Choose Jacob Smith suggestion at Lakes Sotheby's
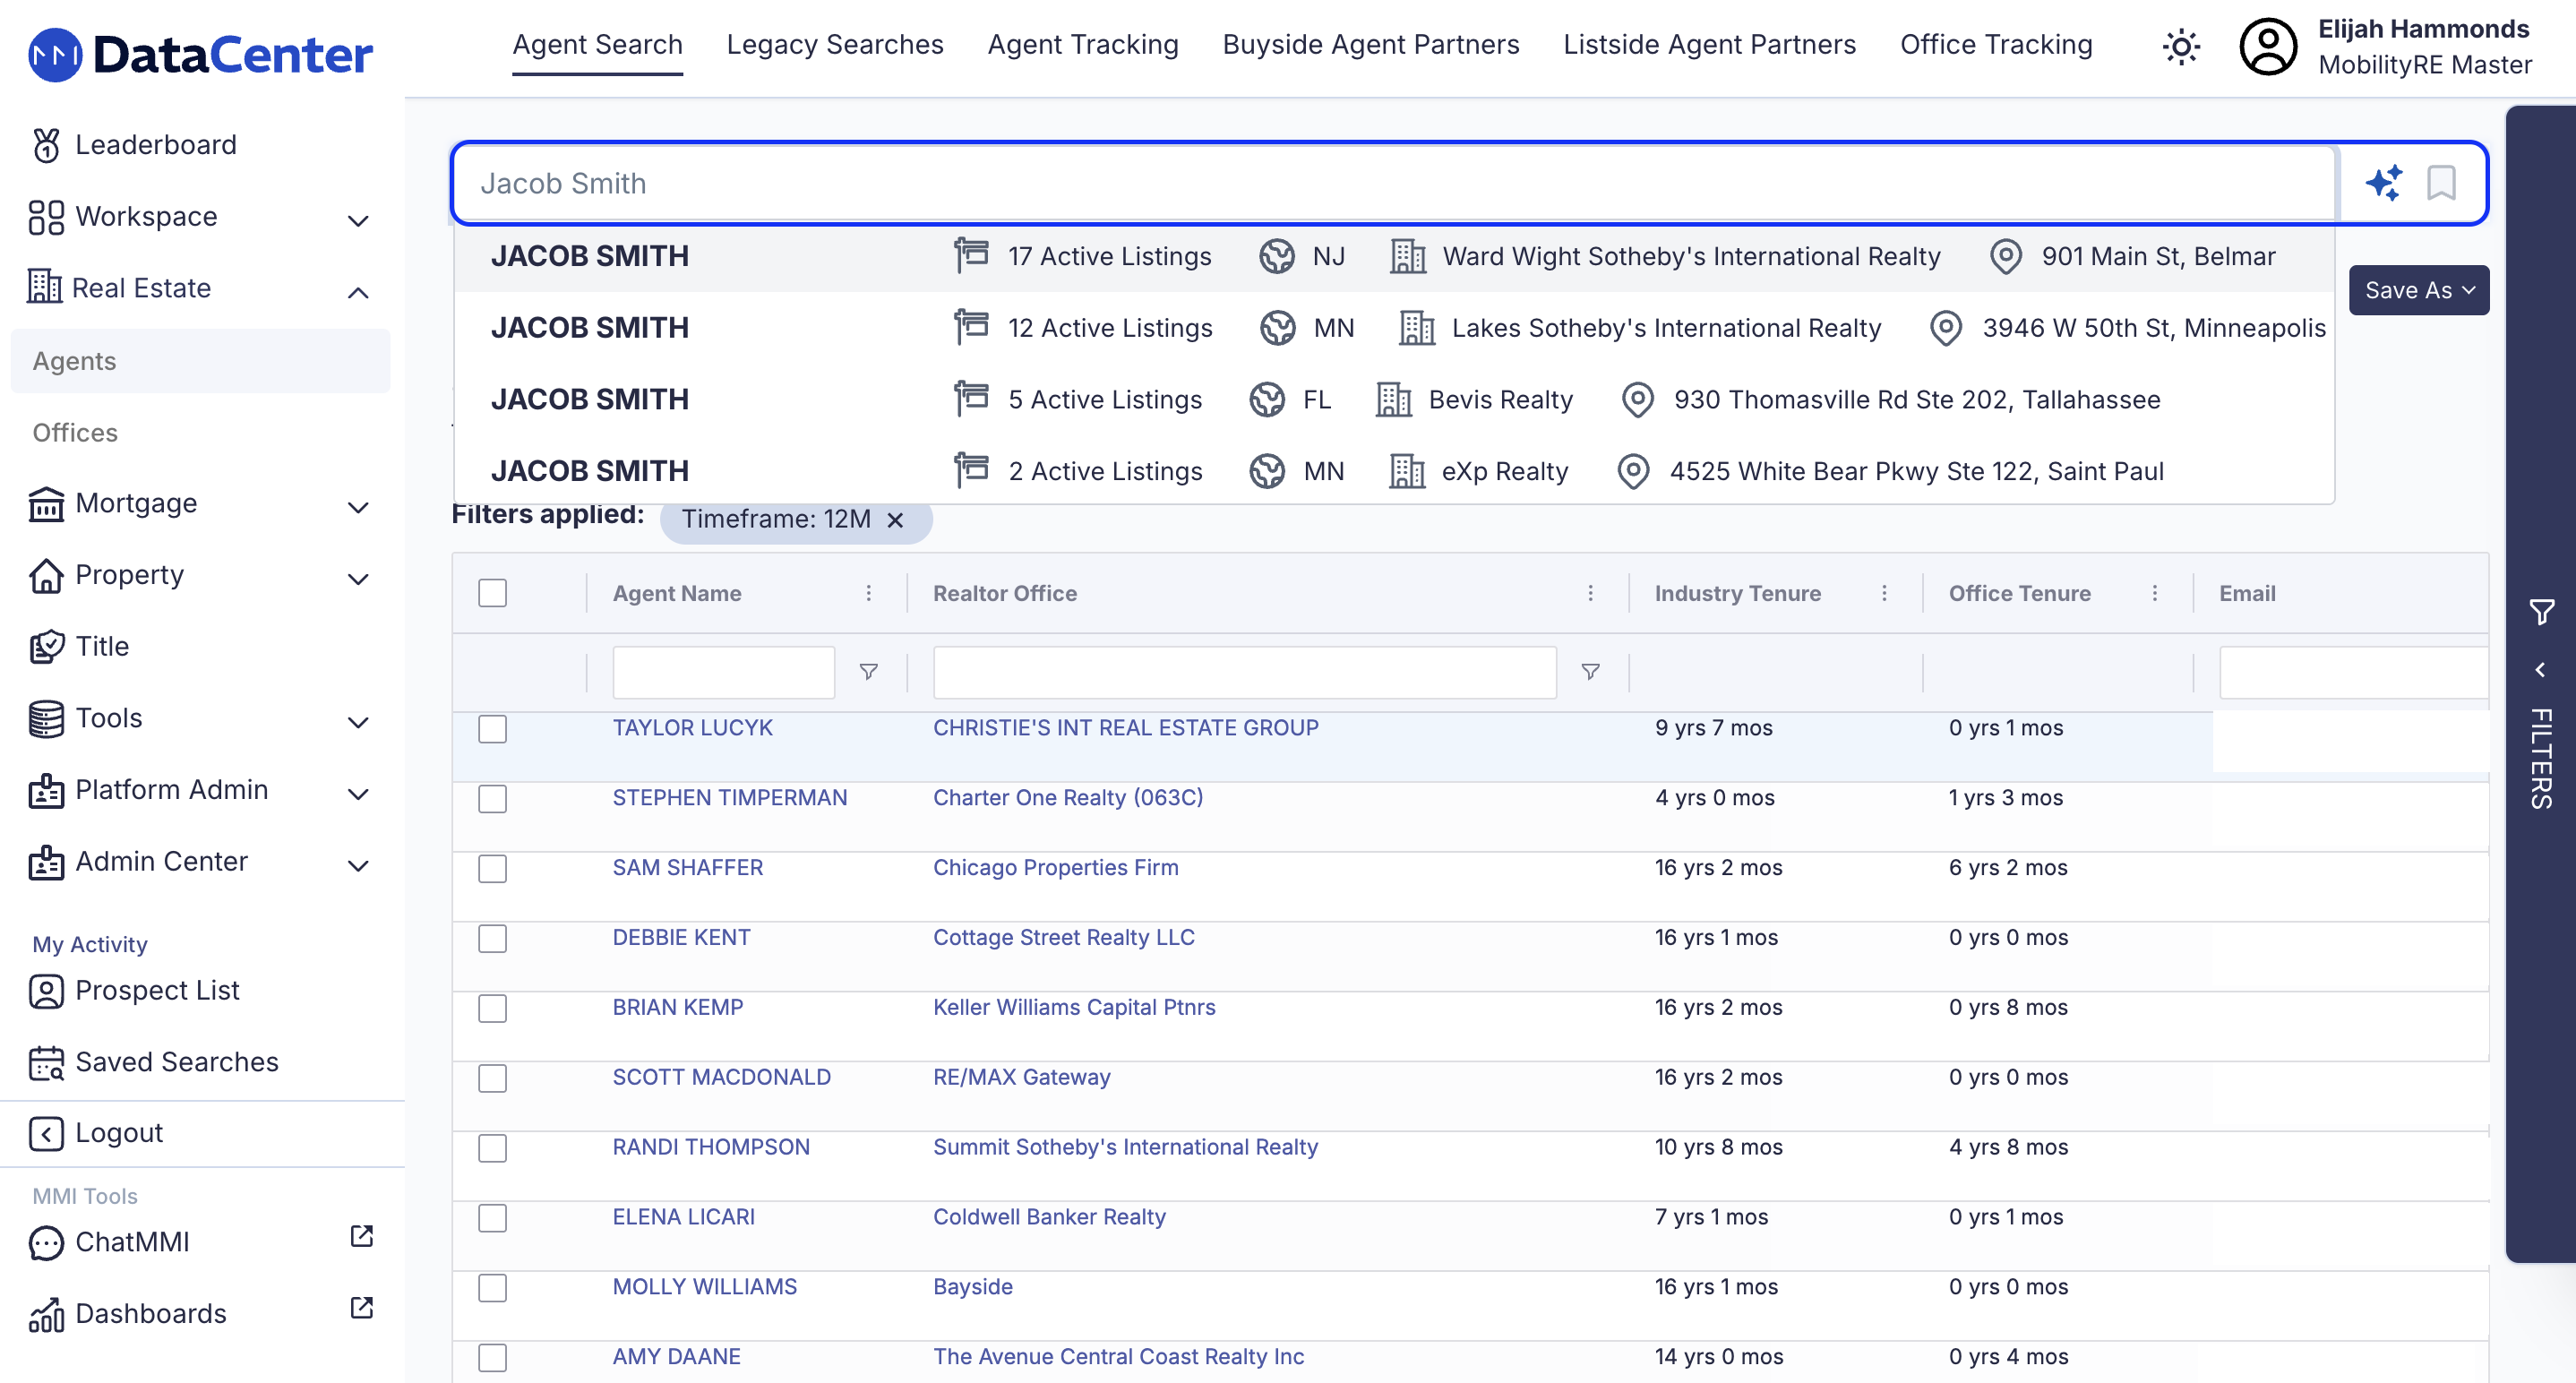 pyautogui.click(x=1394, y=328)
